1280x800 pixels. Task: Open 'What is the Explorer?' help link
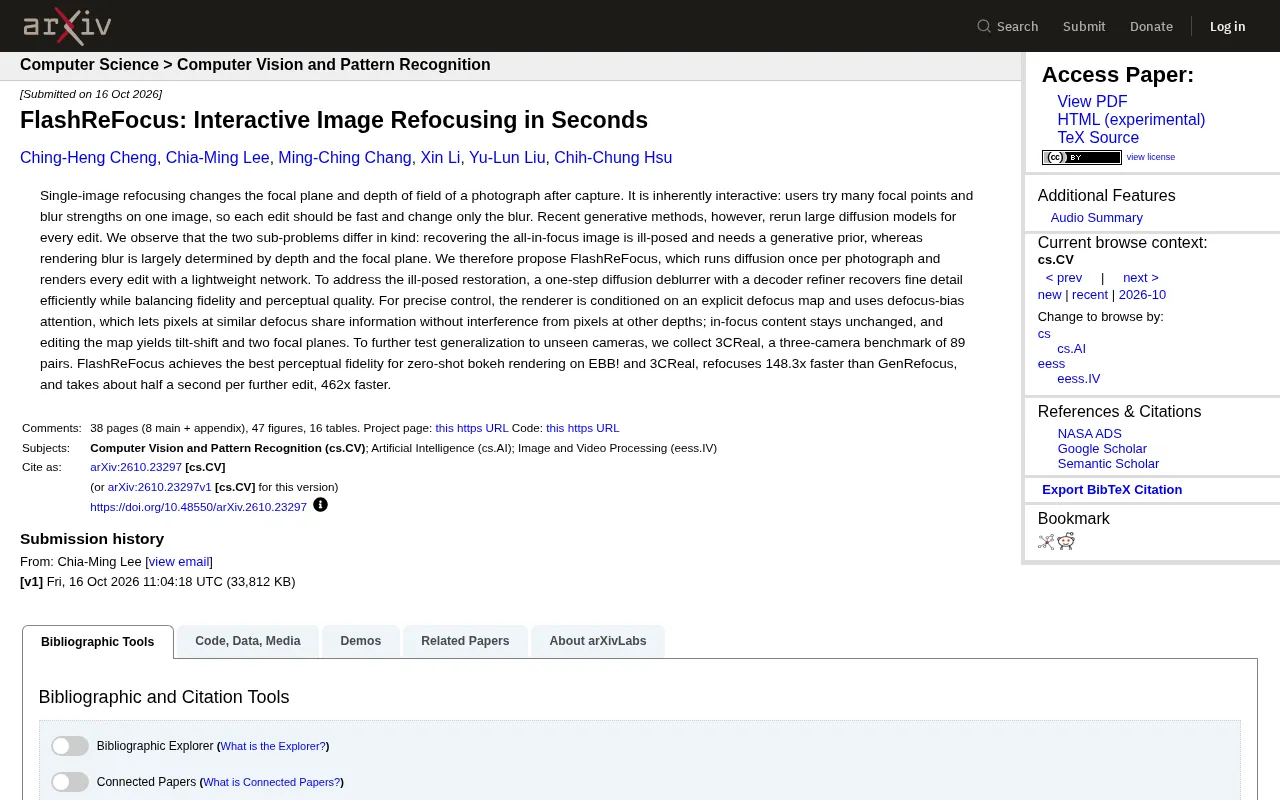[x=273, y=746]
